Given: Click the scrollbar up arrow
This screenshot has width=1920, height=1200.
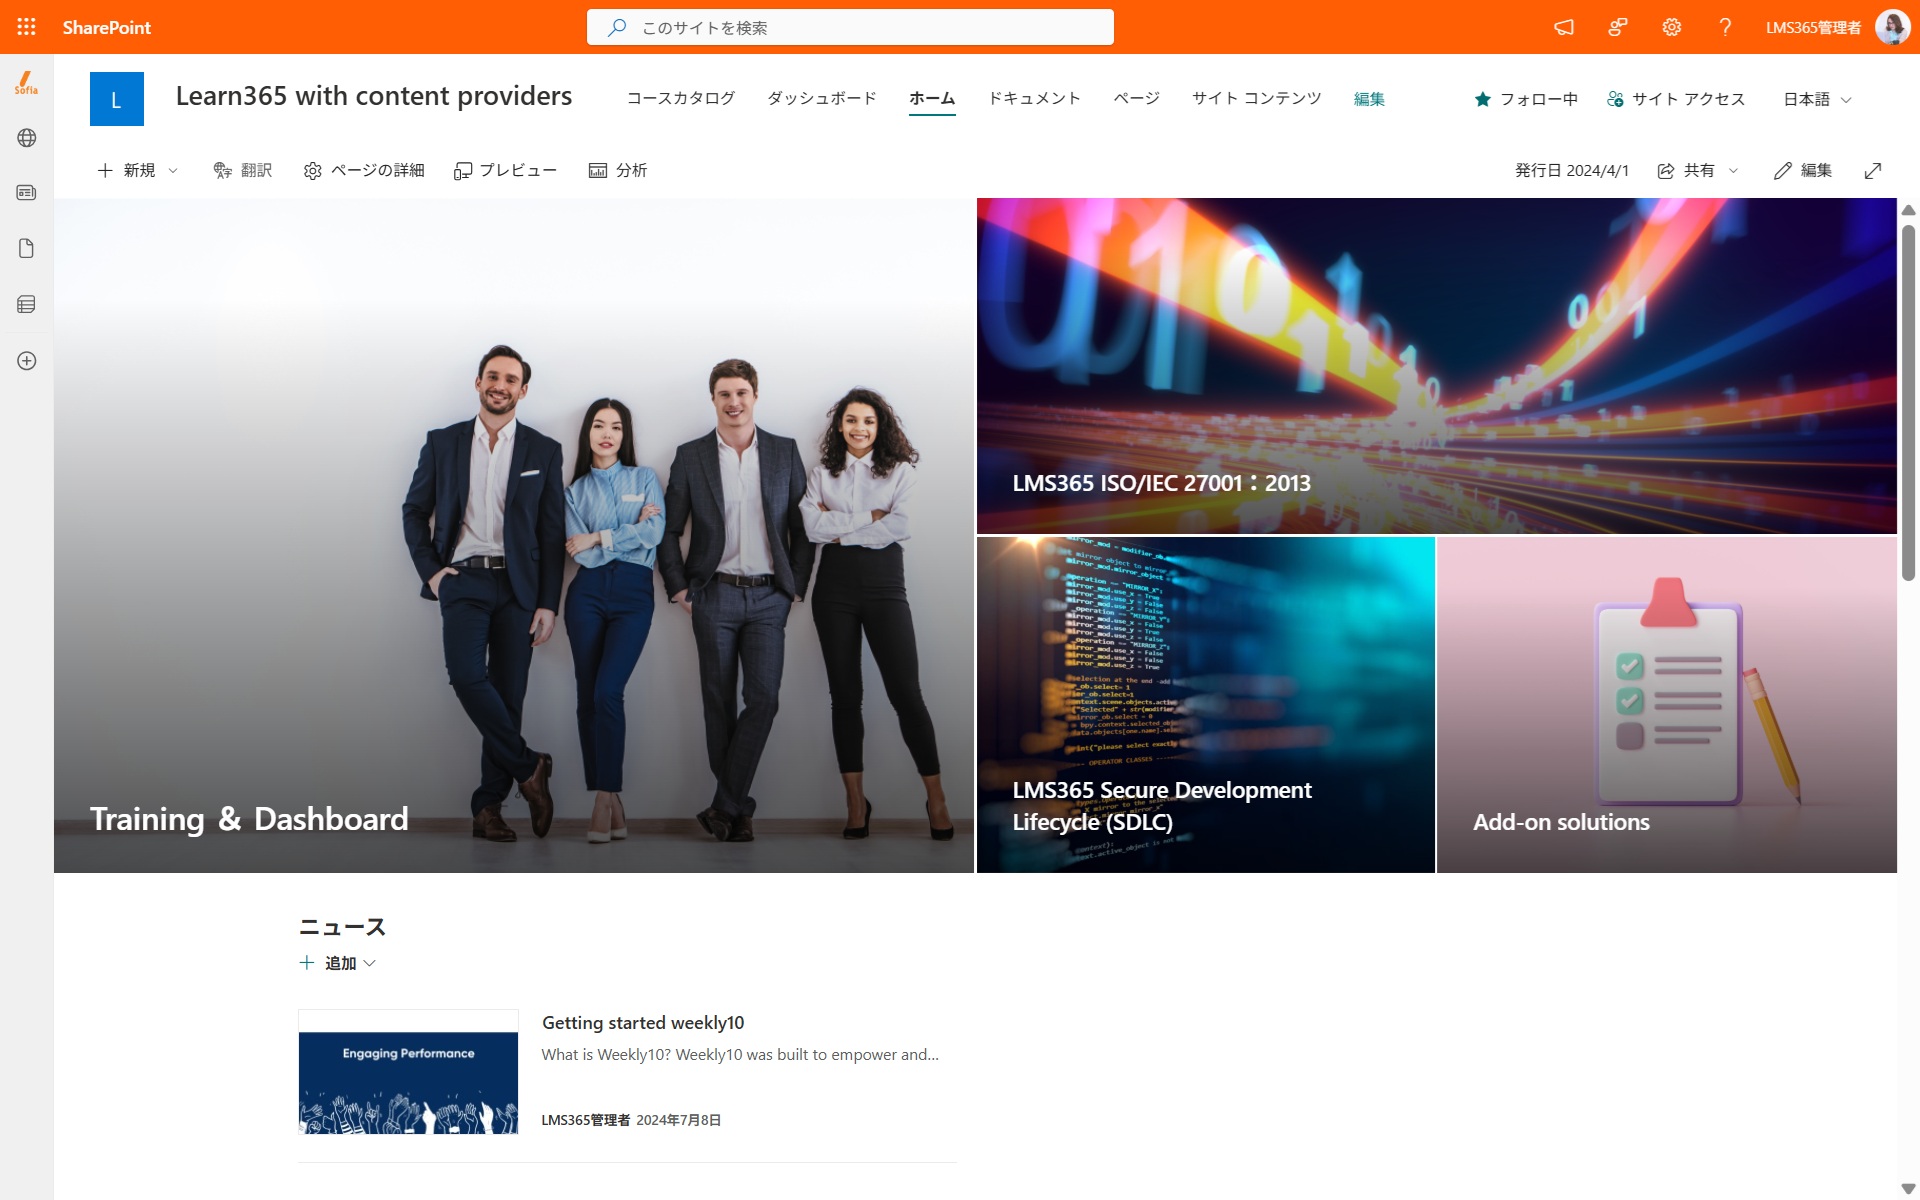Looking at the screenshot, I should (x=1908, y=210).
